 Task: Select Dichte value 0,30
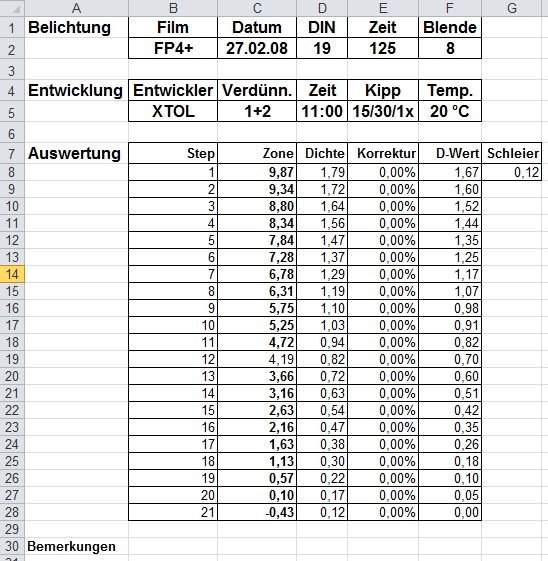[x=322, y=461]
